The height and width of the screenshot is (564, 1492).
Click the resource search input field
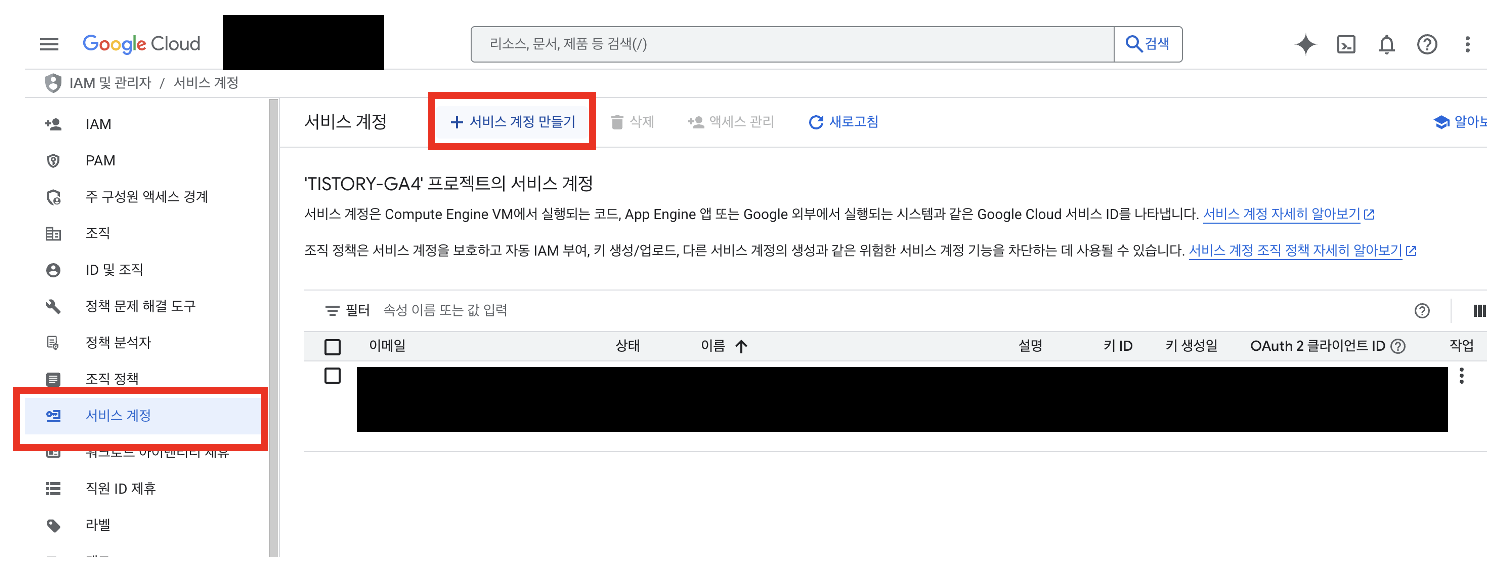793,44
